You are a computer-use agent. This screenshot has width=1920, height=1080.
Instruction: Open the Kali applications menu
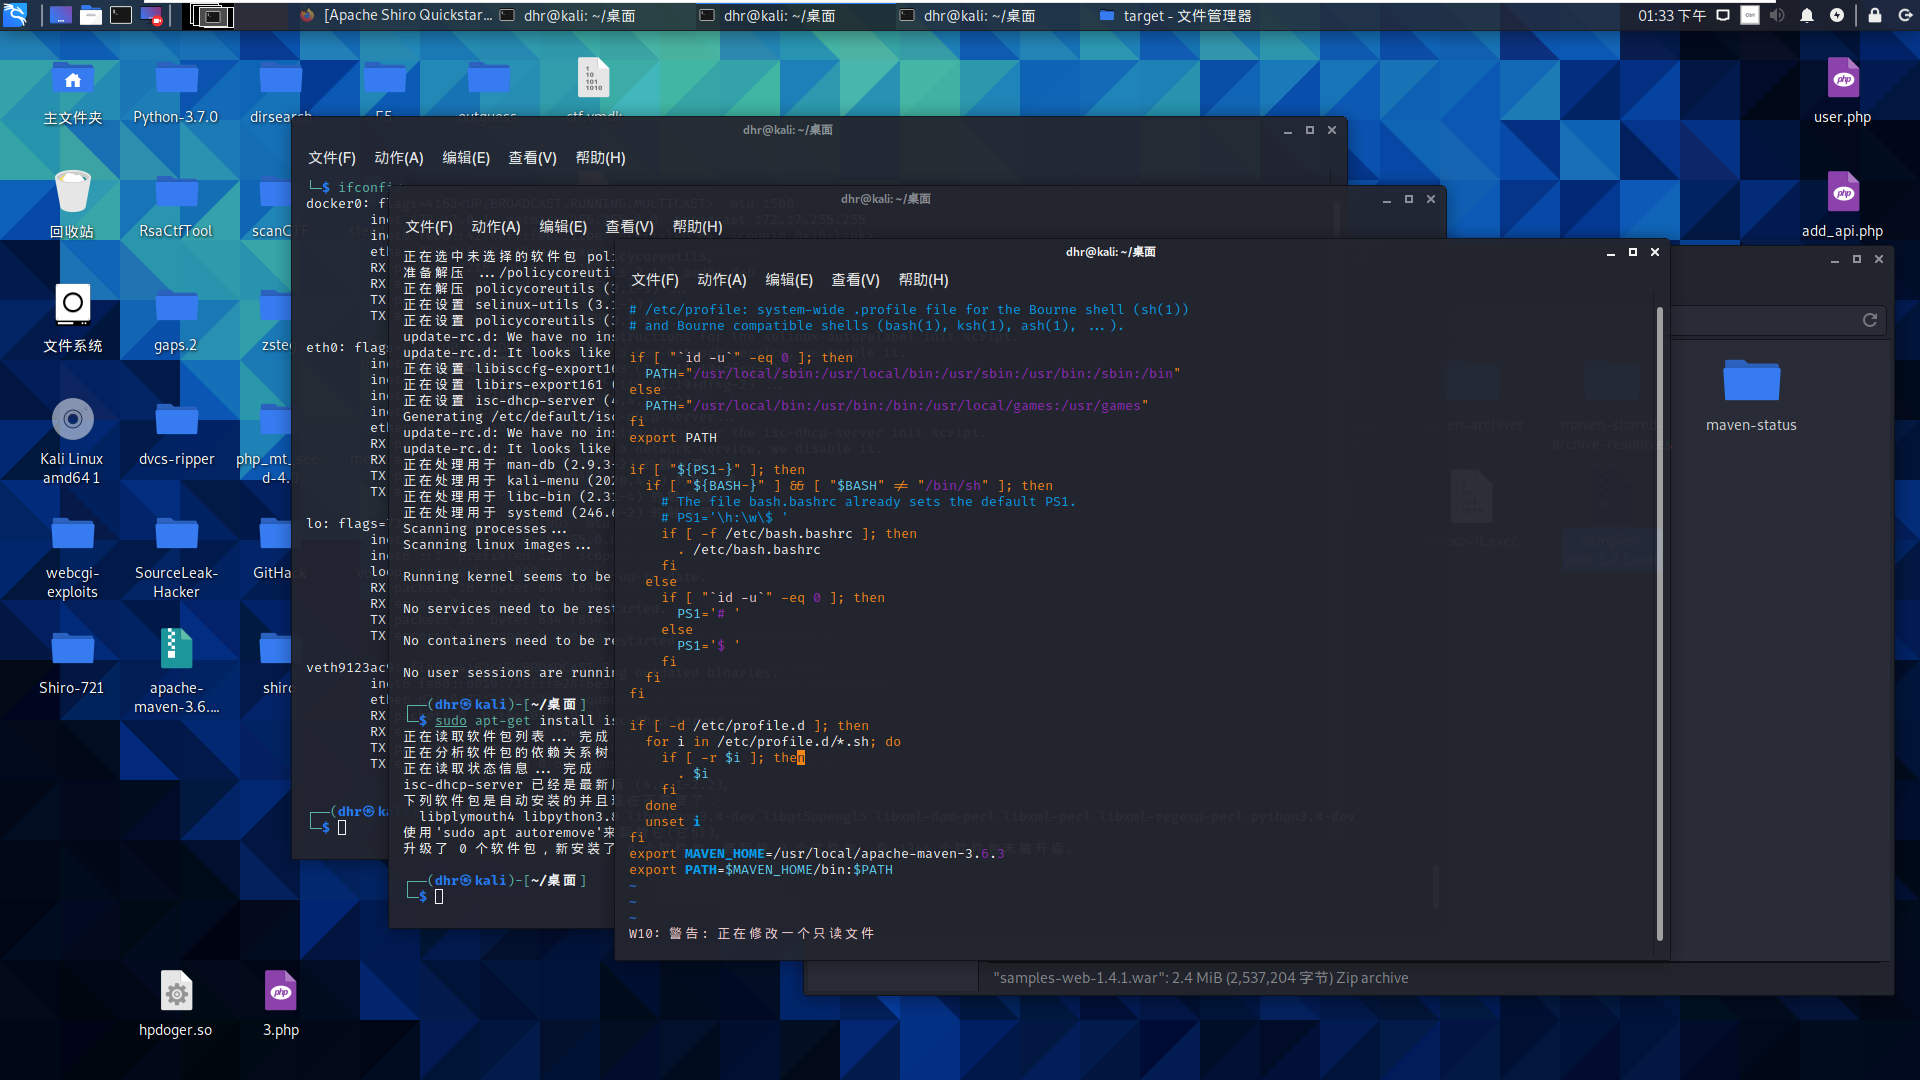[x=15, y=15]
